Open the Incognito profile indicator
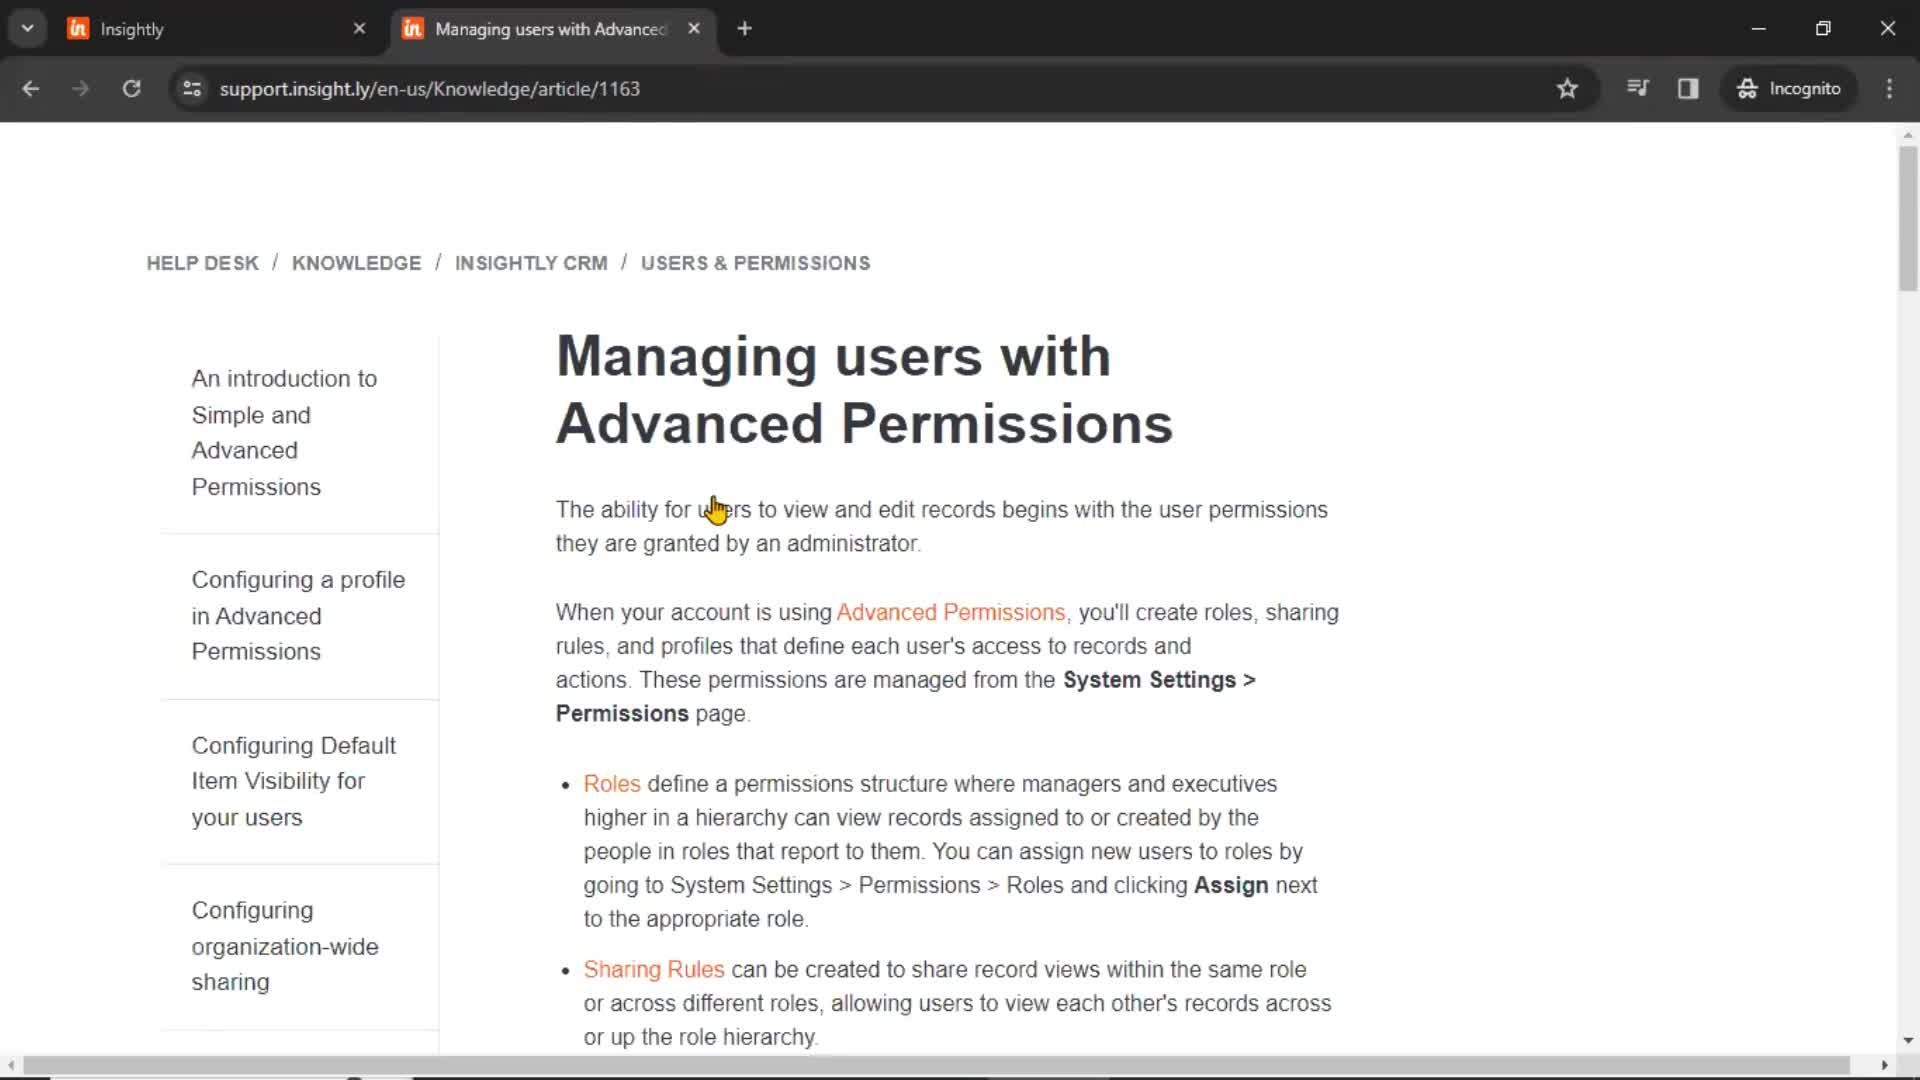This screenshot has width=1920, height=1080. pos(1789,89)
